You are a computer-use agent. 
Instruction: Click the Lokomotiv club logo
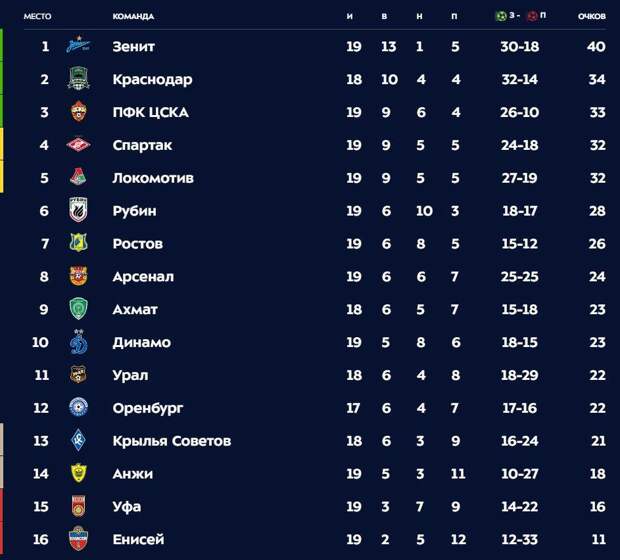[78, 177]
